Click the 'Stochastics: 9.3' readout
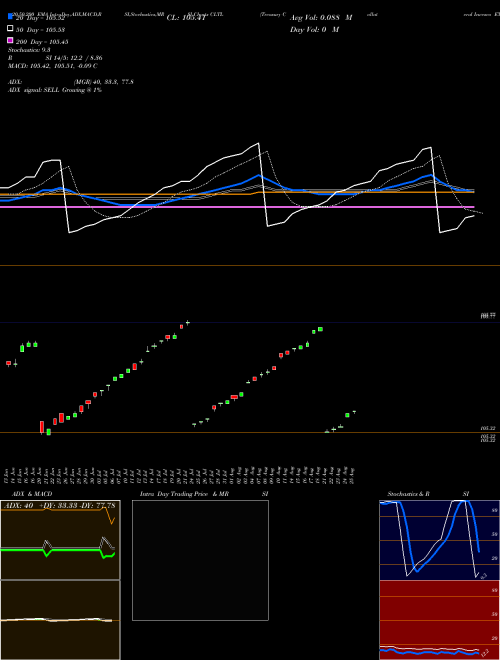The width and height of the screenshot is (500, 660). [x=29, y=50]
